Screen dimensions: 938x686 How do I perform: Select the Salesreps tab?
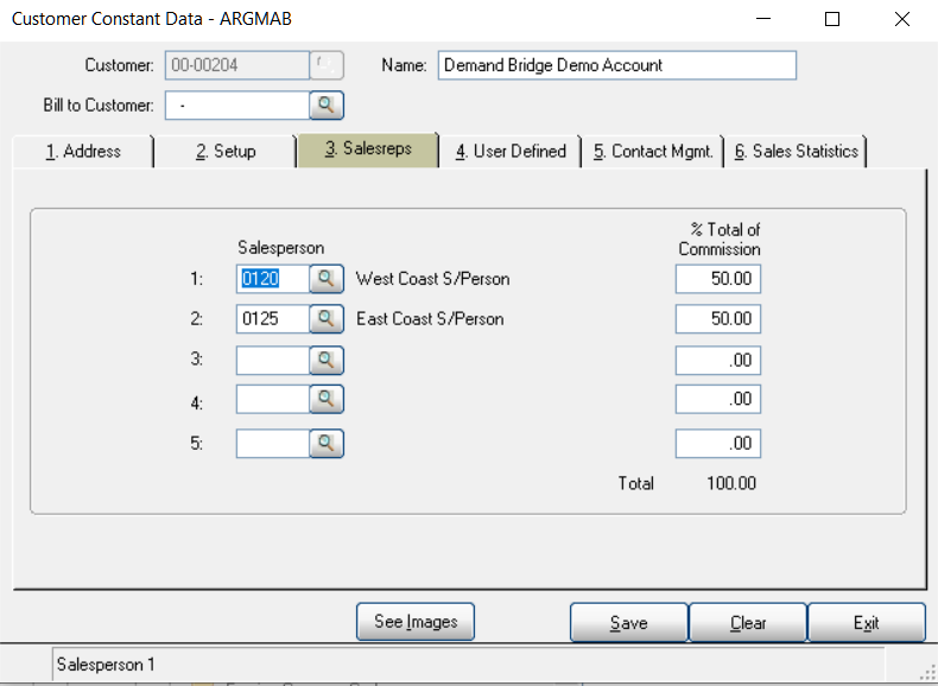(368, 149)
